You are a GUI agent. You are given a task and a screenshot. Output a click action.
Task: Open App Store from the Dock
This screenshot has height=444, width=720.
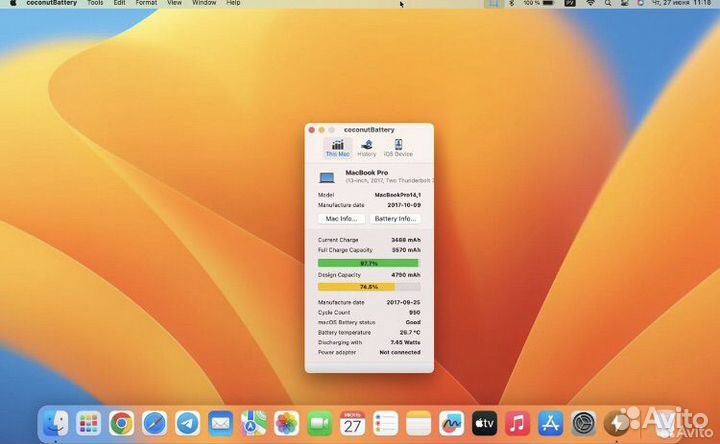tap(551, 423)
